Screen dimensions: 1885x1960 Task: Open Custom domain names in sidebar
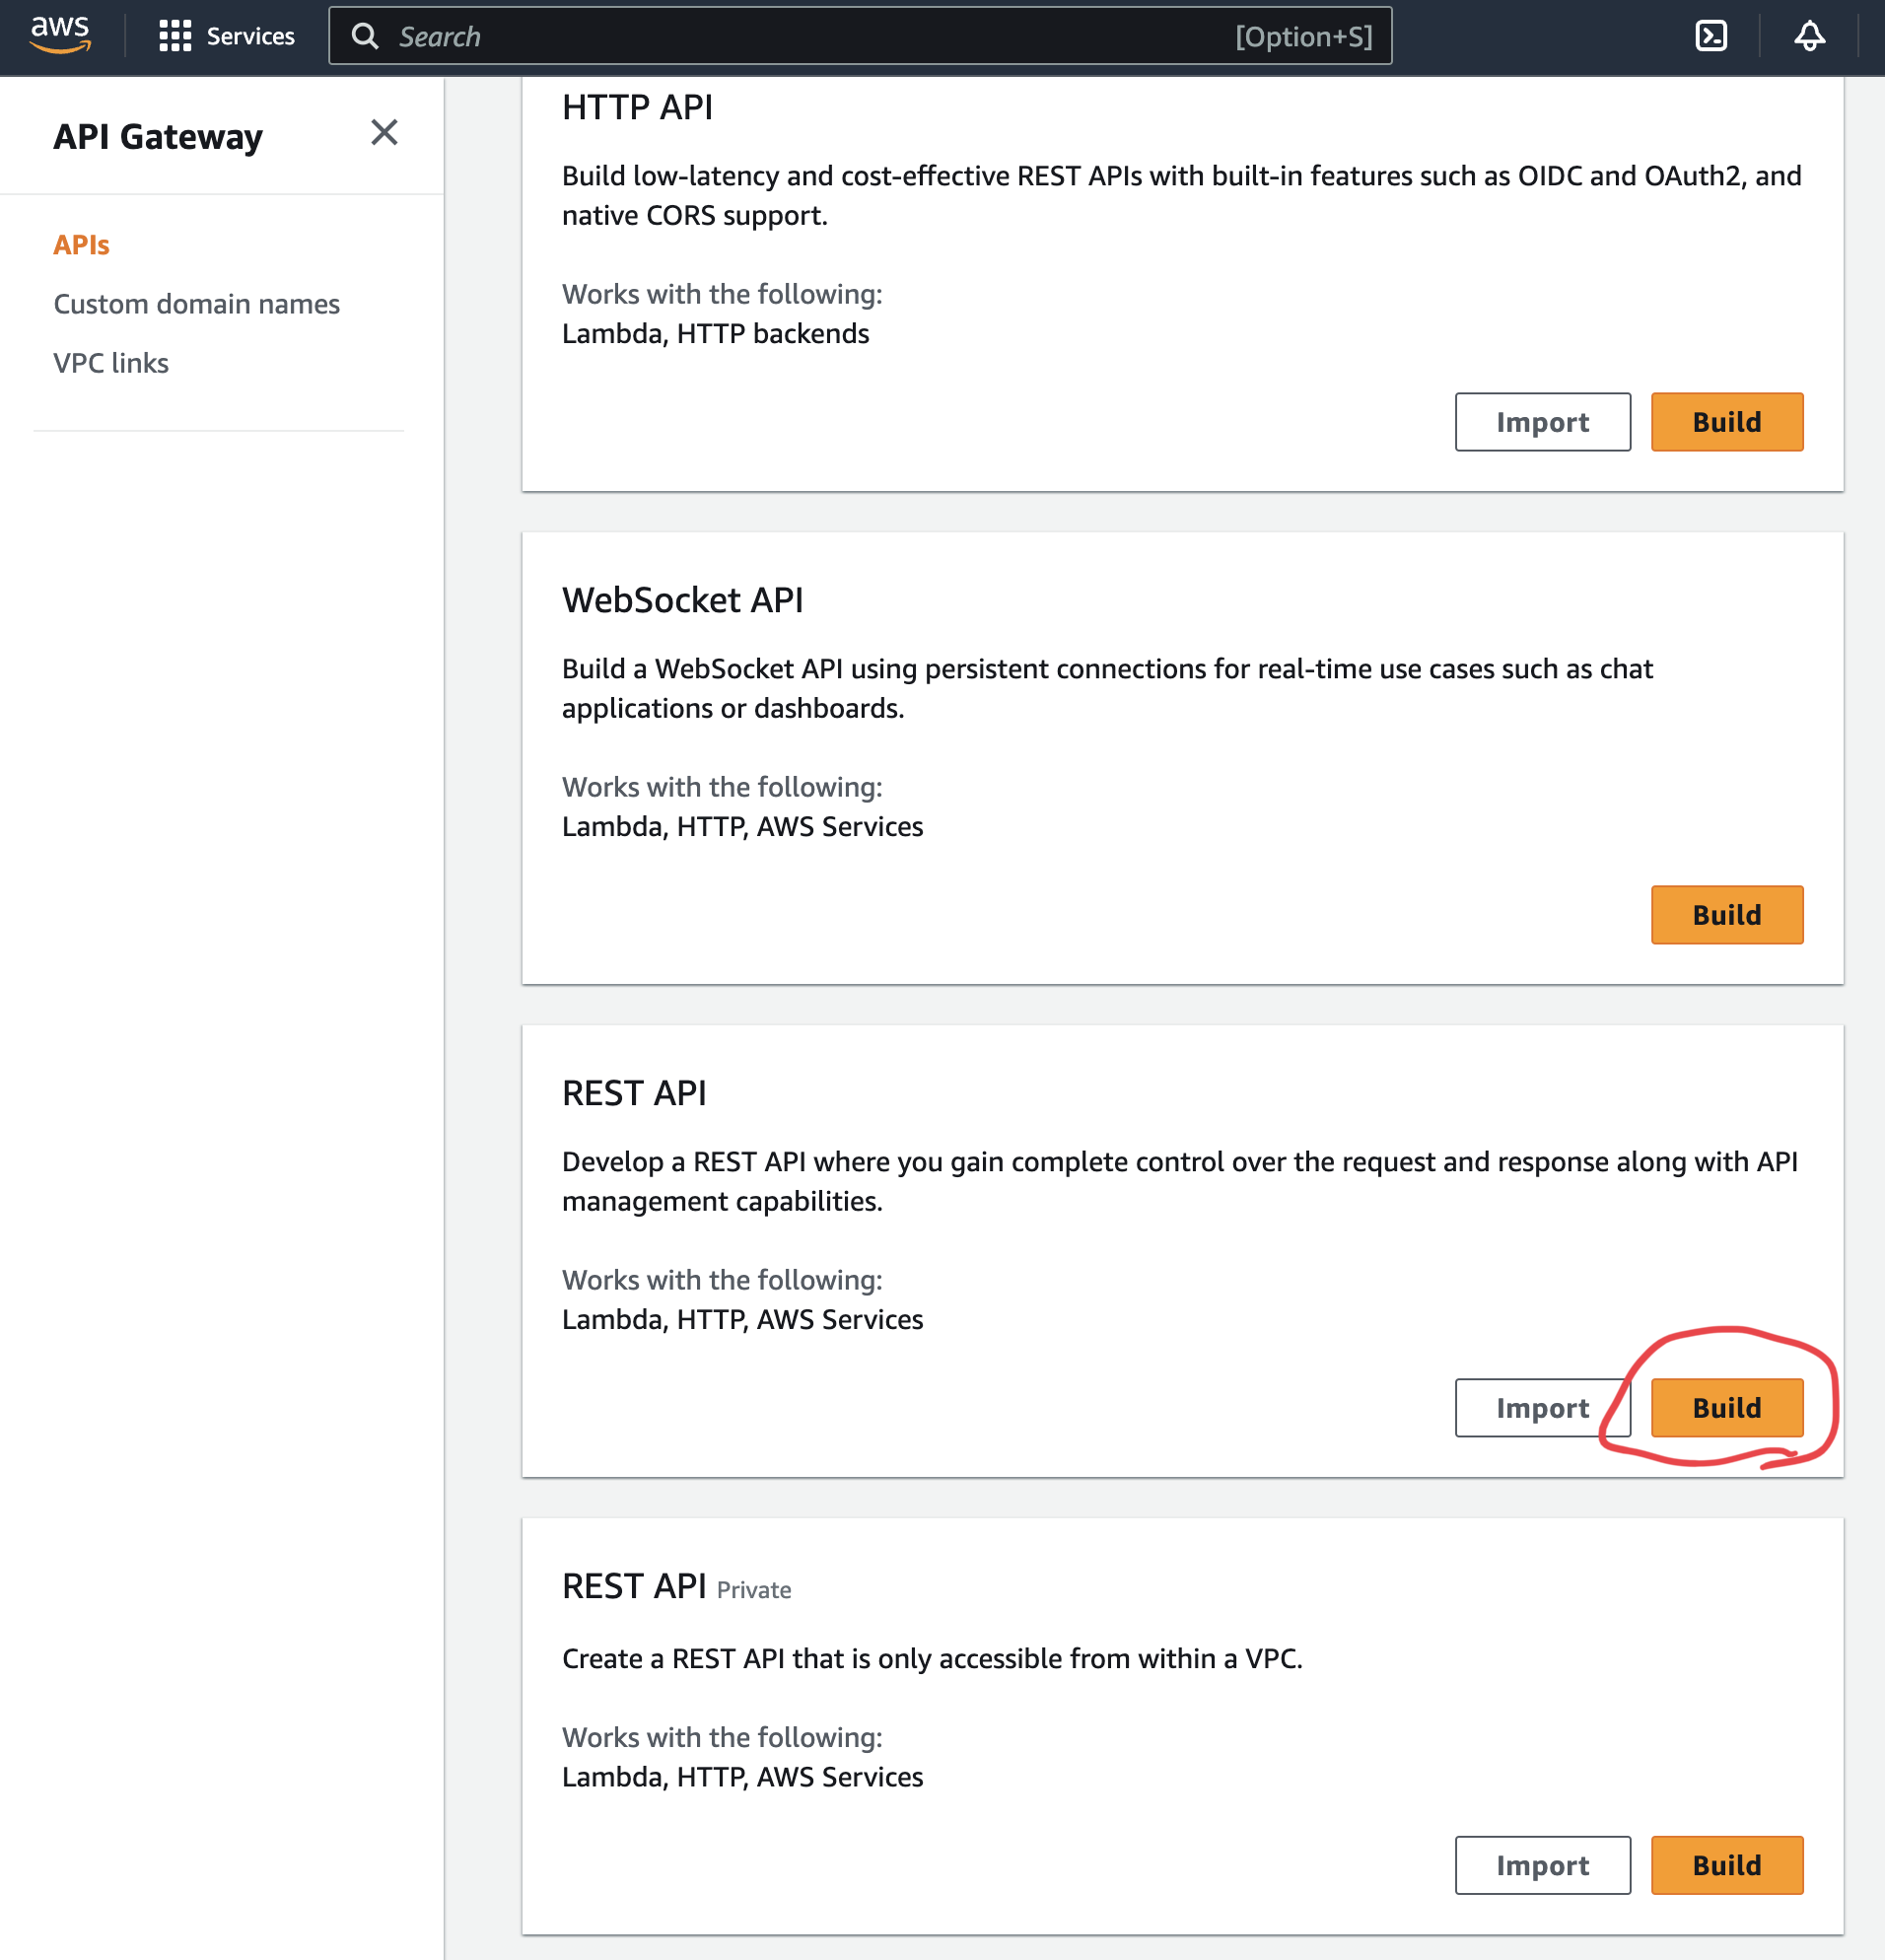pyautogui.click(x=196, y=304)
